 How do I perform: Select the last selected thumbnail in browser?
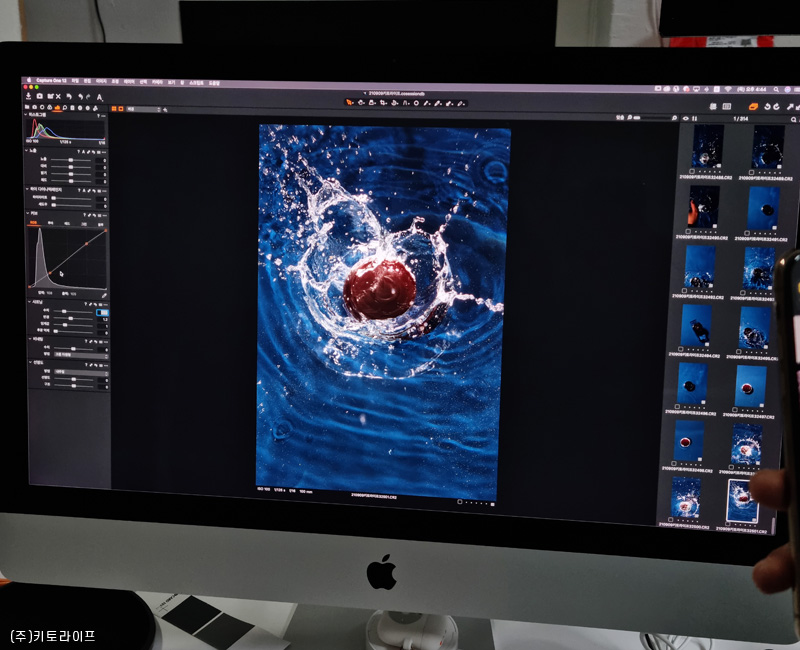(x=741, y=500)
